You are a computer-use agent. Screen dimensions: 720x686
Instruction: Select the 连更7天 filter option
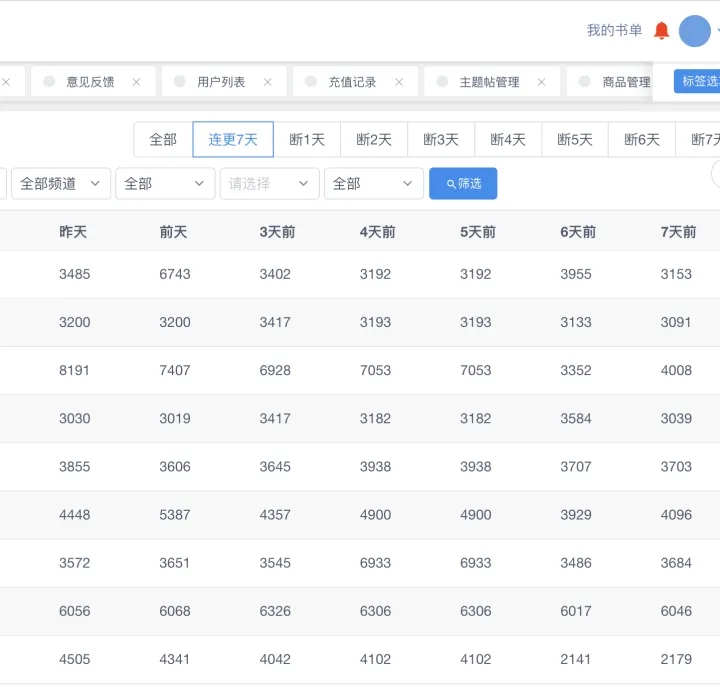233,140
